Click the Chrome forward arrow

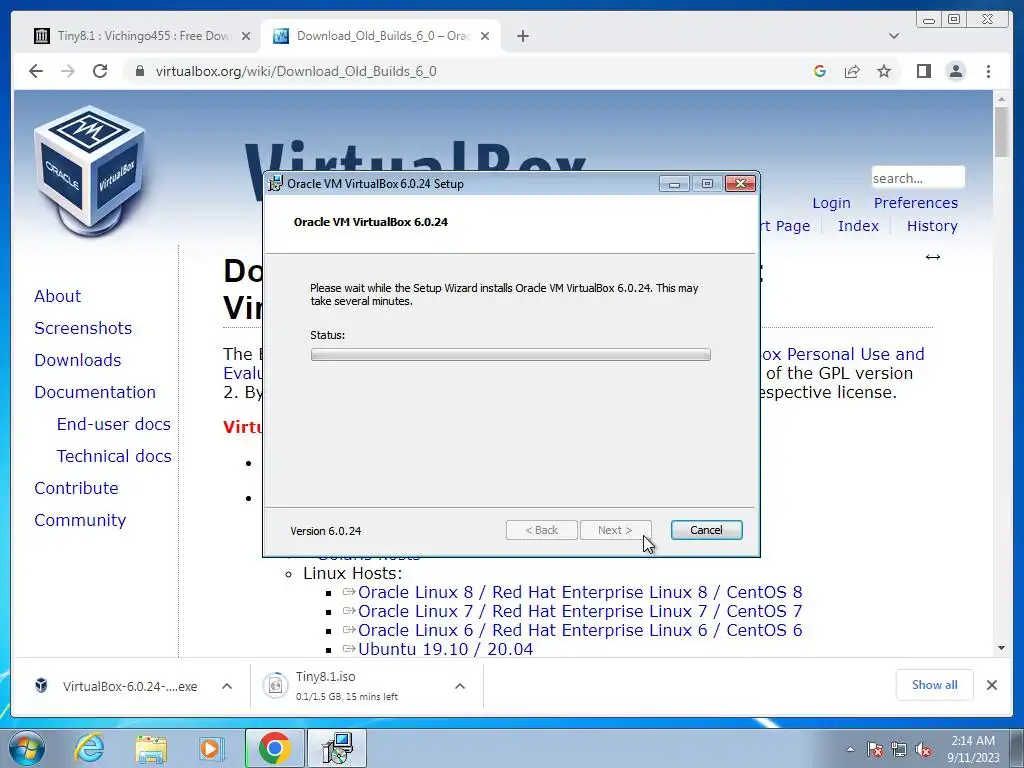pos(68,71)
